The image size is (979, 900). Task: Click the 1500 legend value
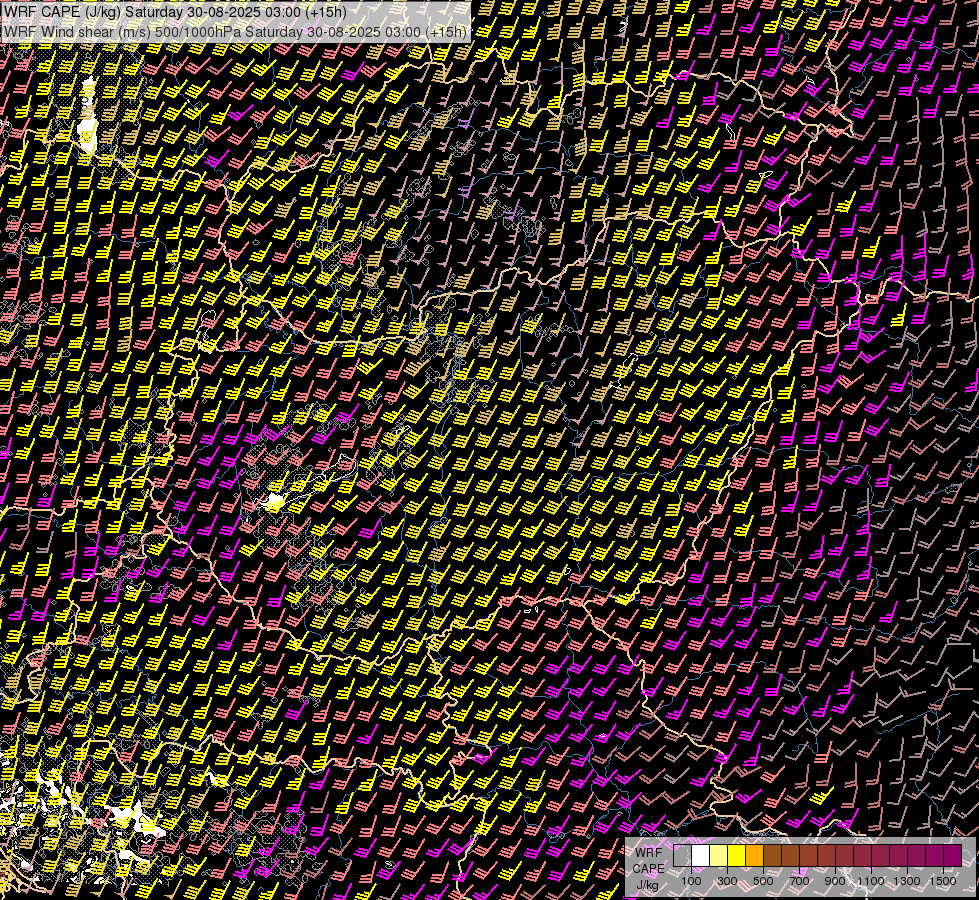[943, 881]
